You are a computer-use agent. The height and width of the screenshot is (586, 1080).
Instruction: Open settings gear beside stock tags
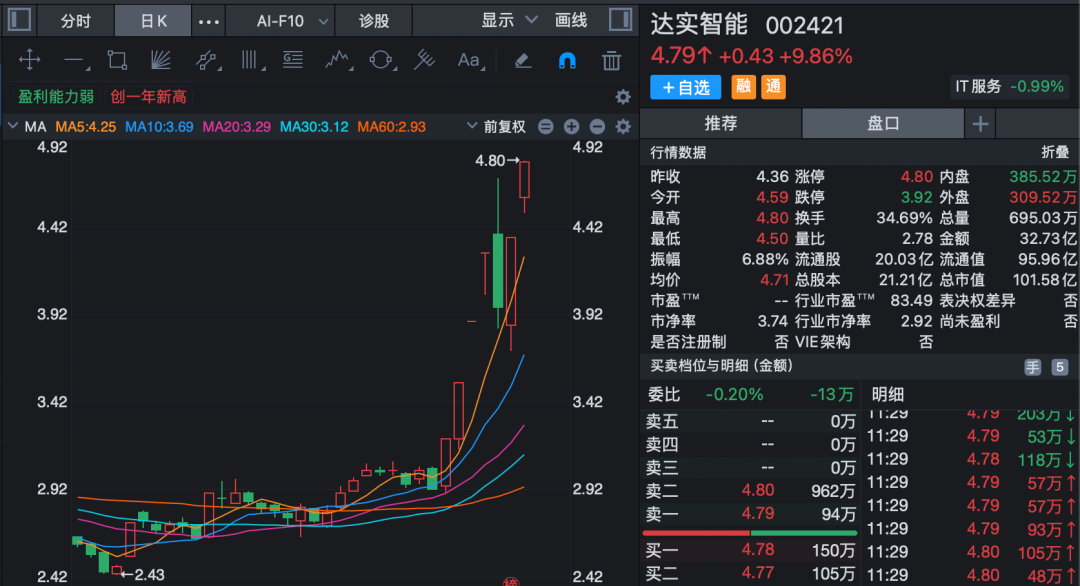point(623,97)
